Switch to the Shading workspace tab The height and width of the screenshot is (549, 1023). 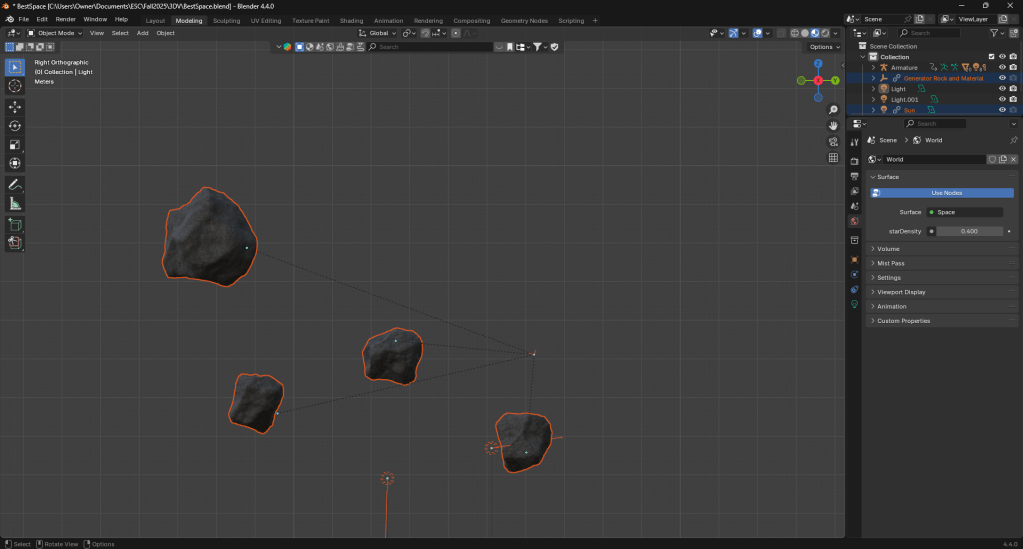coord(351,20)
